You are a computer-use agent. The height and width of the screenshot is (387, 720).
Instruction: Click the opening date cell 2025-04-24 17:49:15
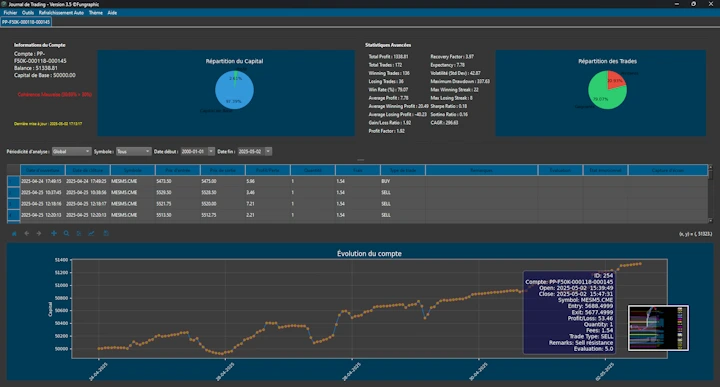coord(43,181)
